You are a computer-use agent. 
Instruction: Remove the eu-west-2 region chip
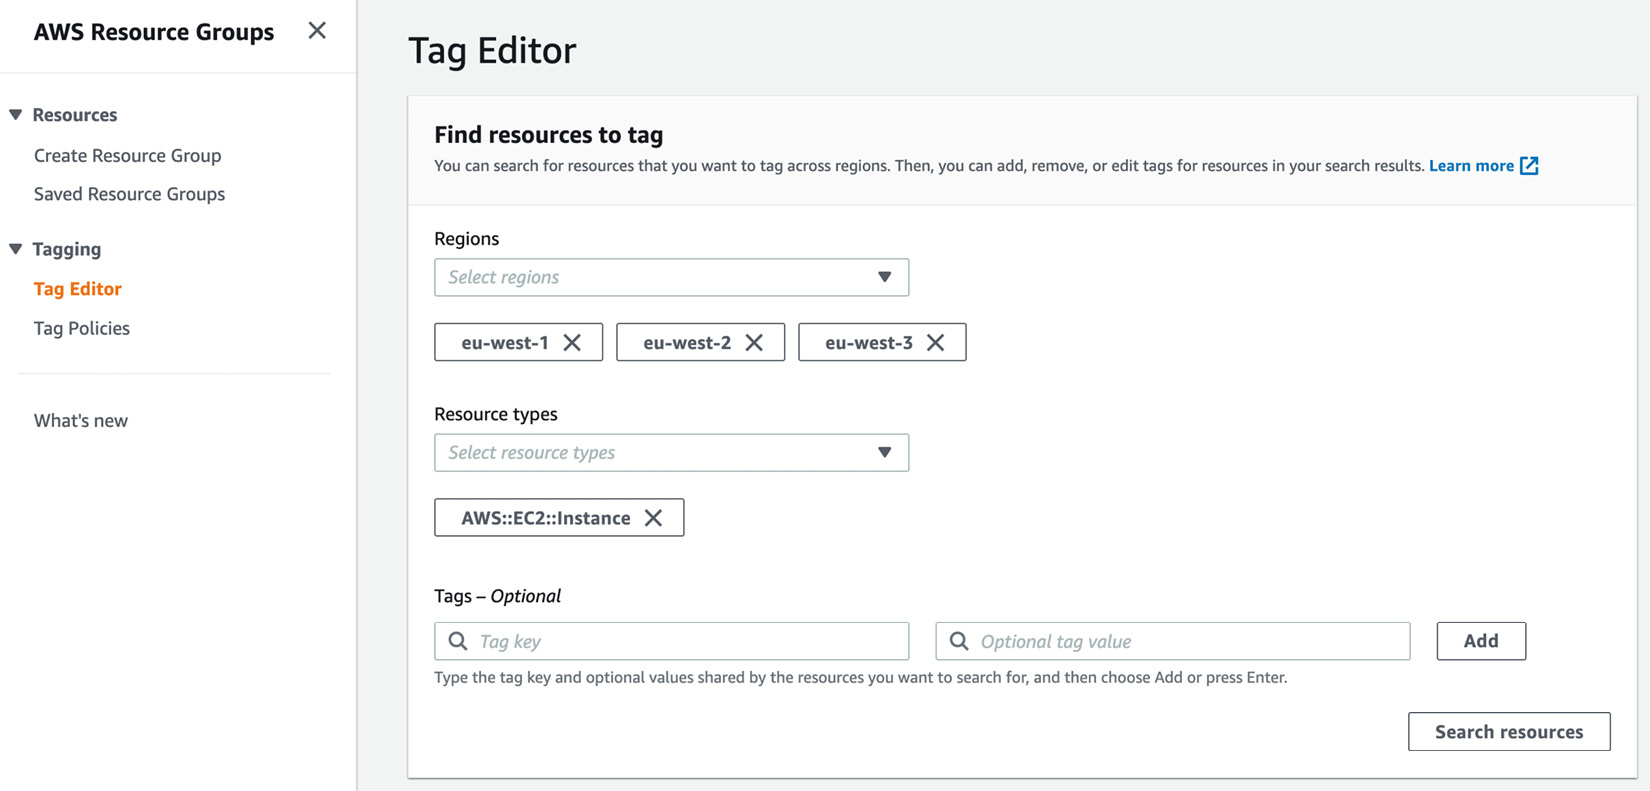[754, 343]
